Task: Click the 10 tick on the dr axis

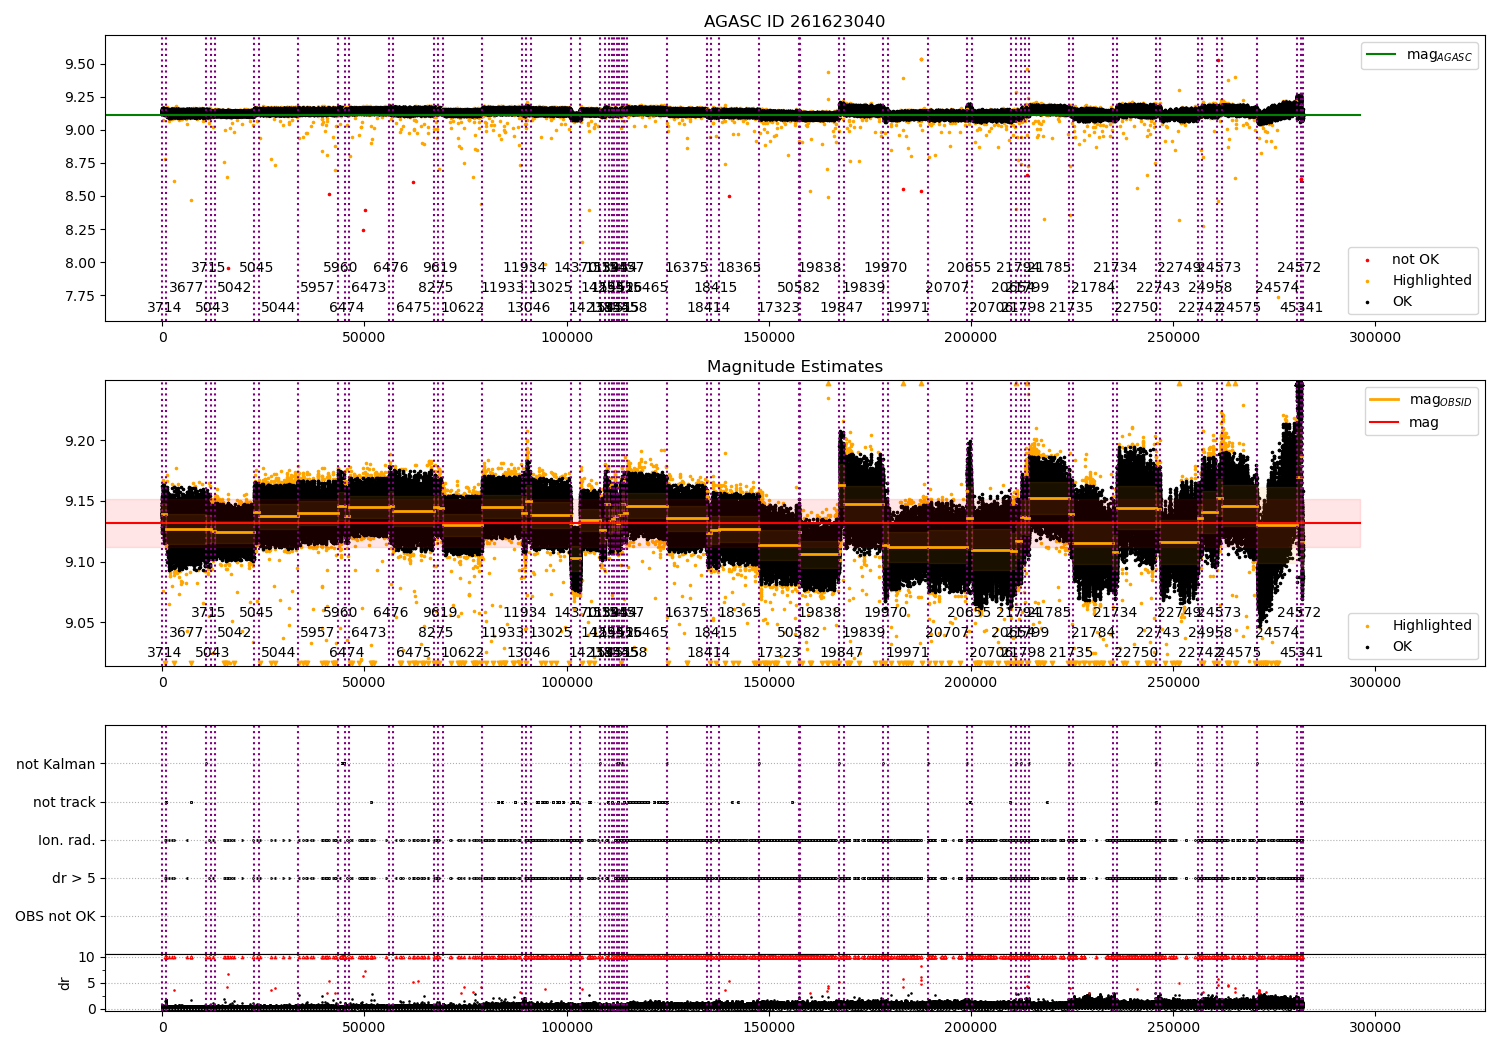Action: point(87,957)
